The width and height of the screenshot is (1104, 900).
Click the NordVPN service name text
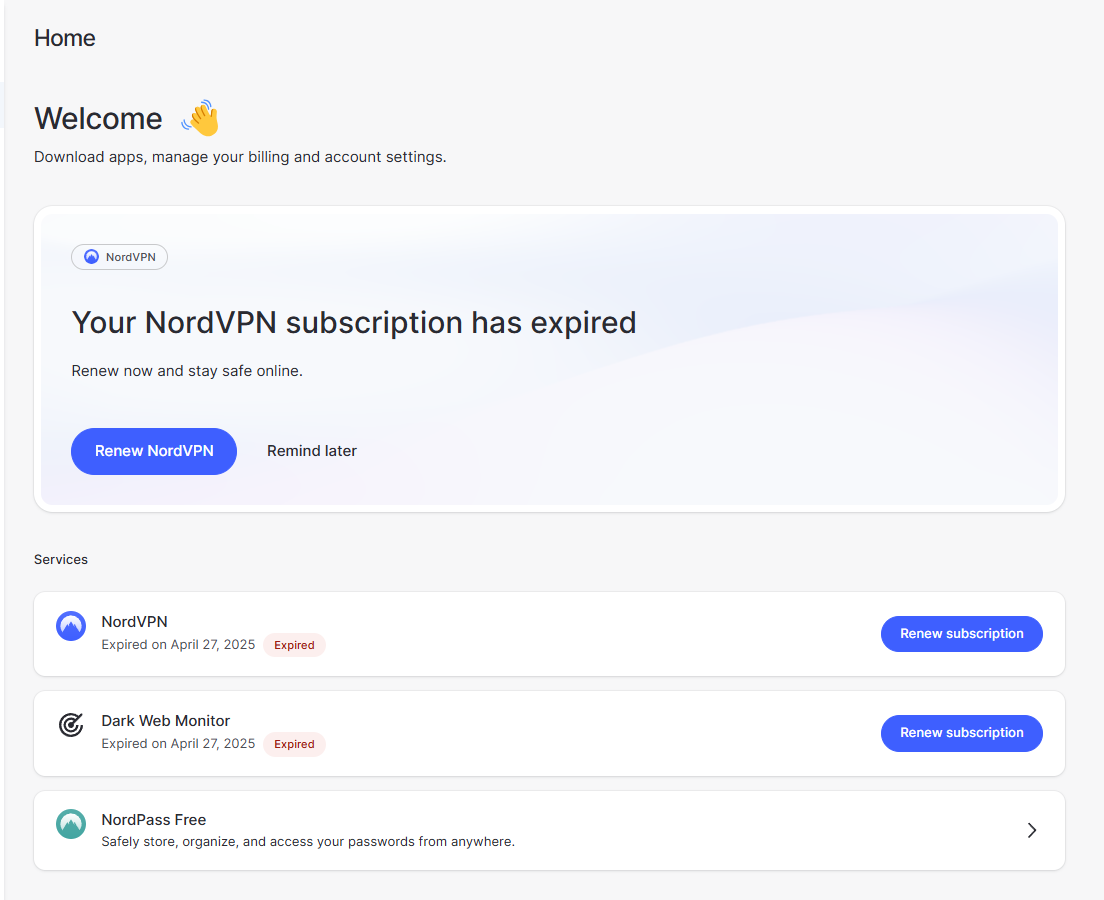point(134,622)
